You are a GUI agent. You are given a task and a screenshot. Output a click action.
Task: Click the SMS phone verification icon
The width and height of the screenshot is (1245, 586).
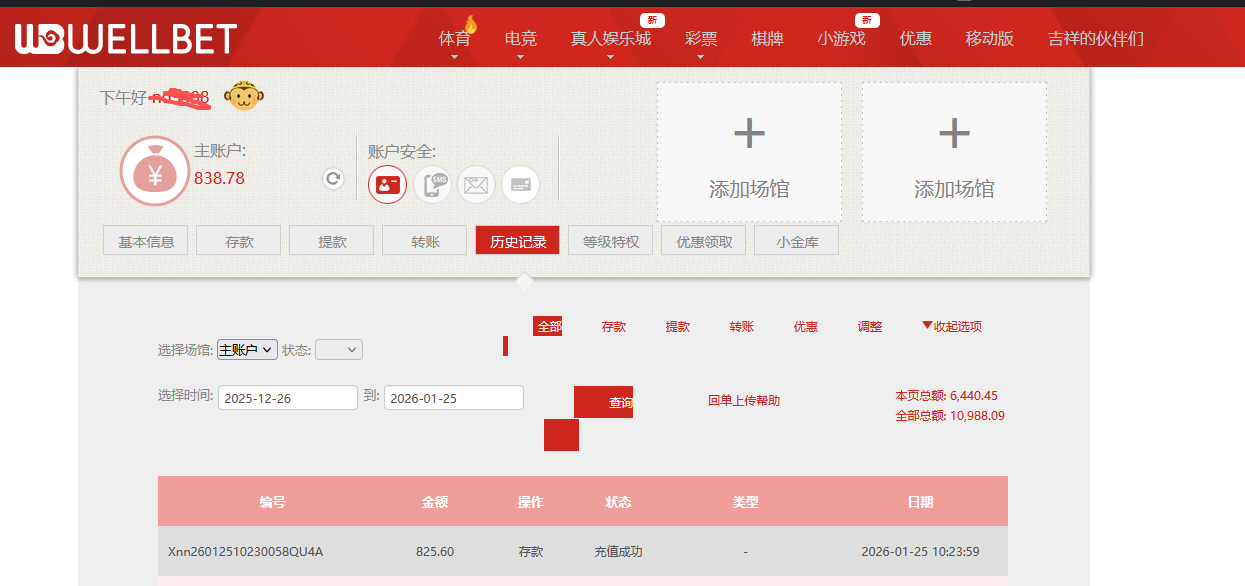click(x=432, y=184)
